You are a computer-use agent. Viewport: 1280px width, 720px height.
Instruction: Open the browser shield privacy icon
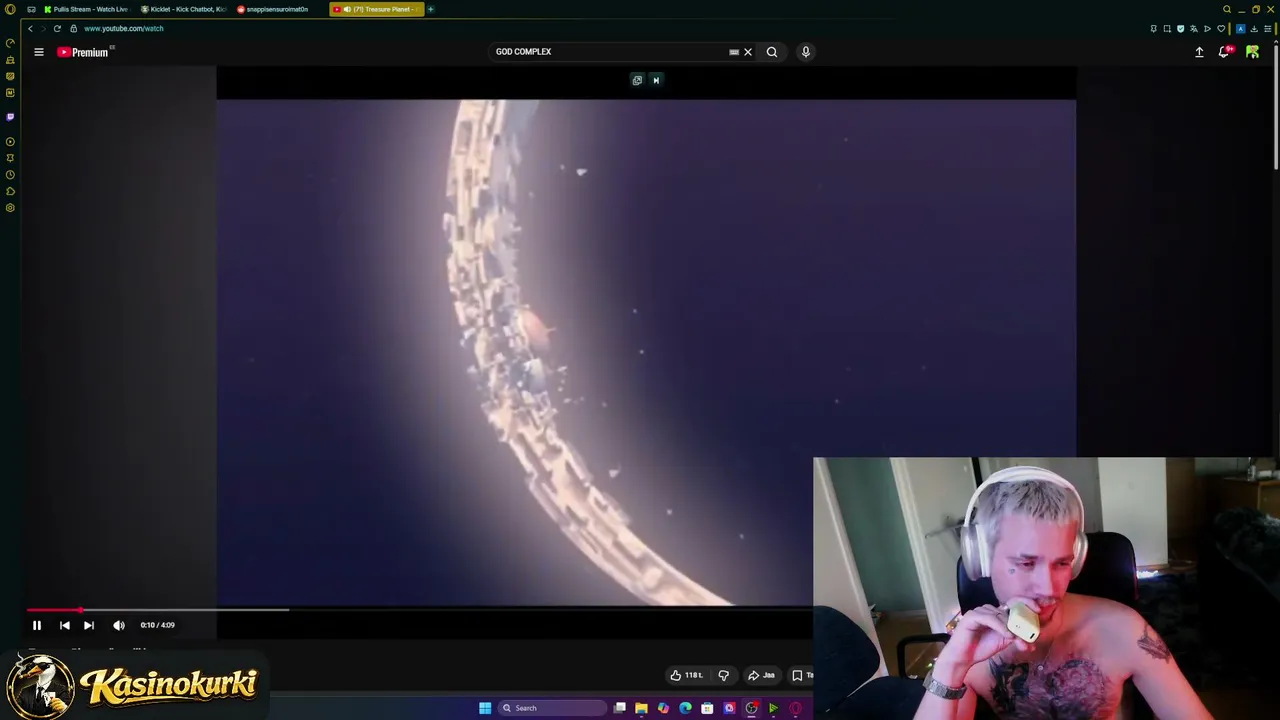coord(1181,29)
